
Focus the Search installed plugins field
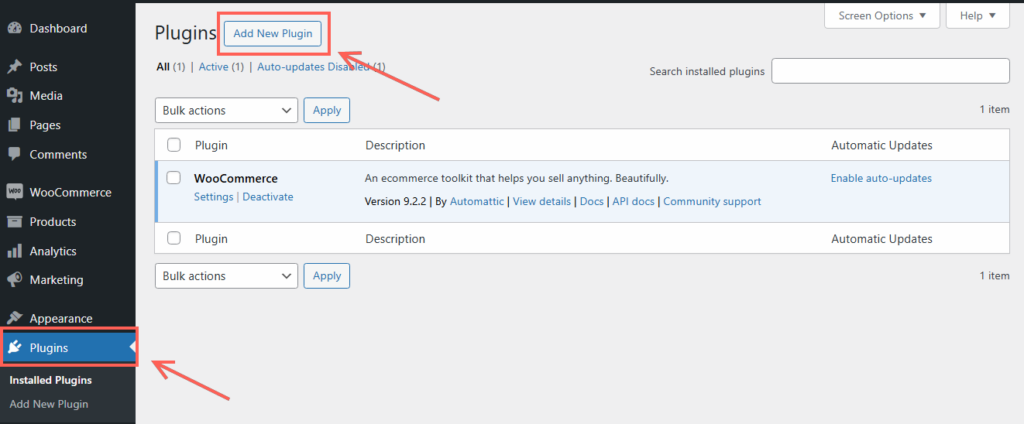891,71
